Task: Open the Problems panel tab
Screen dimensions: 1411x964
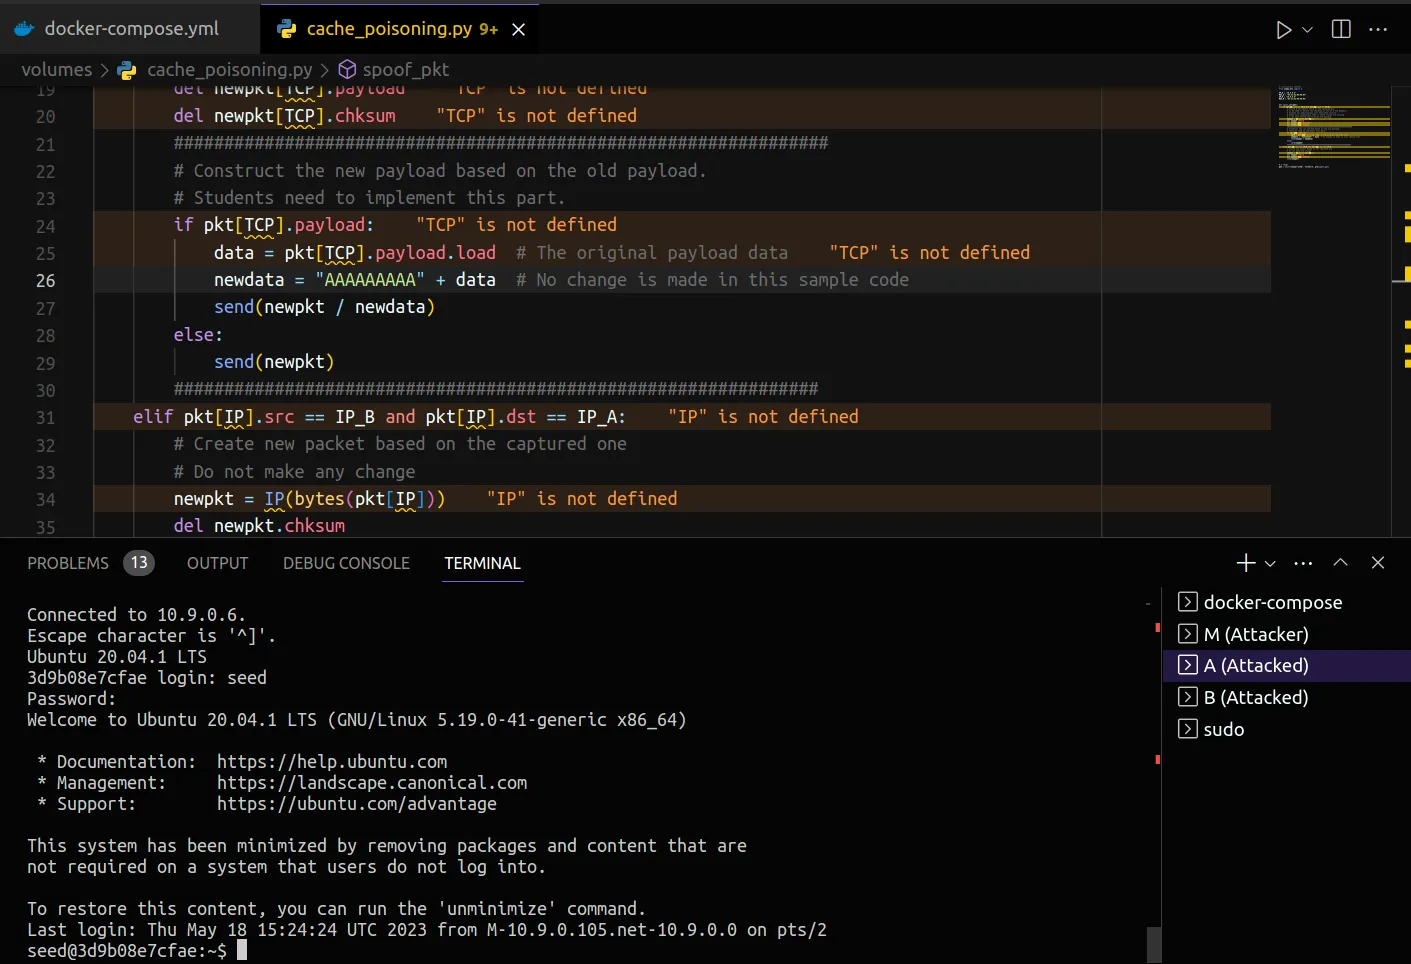Action: point(68,563)
